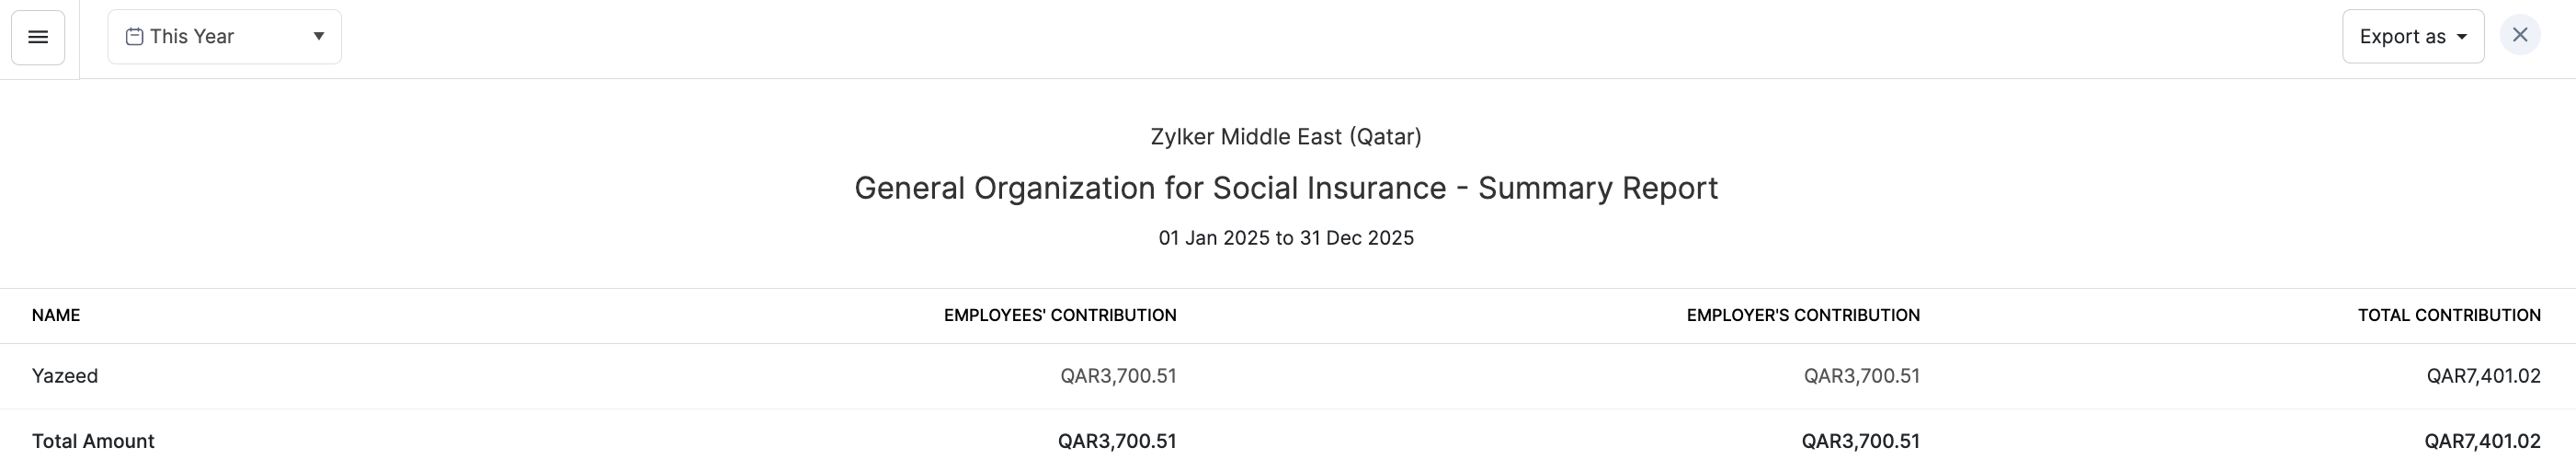Close the report with the X icon
Screen dimensions: 2576x471
pos(2520,36)
